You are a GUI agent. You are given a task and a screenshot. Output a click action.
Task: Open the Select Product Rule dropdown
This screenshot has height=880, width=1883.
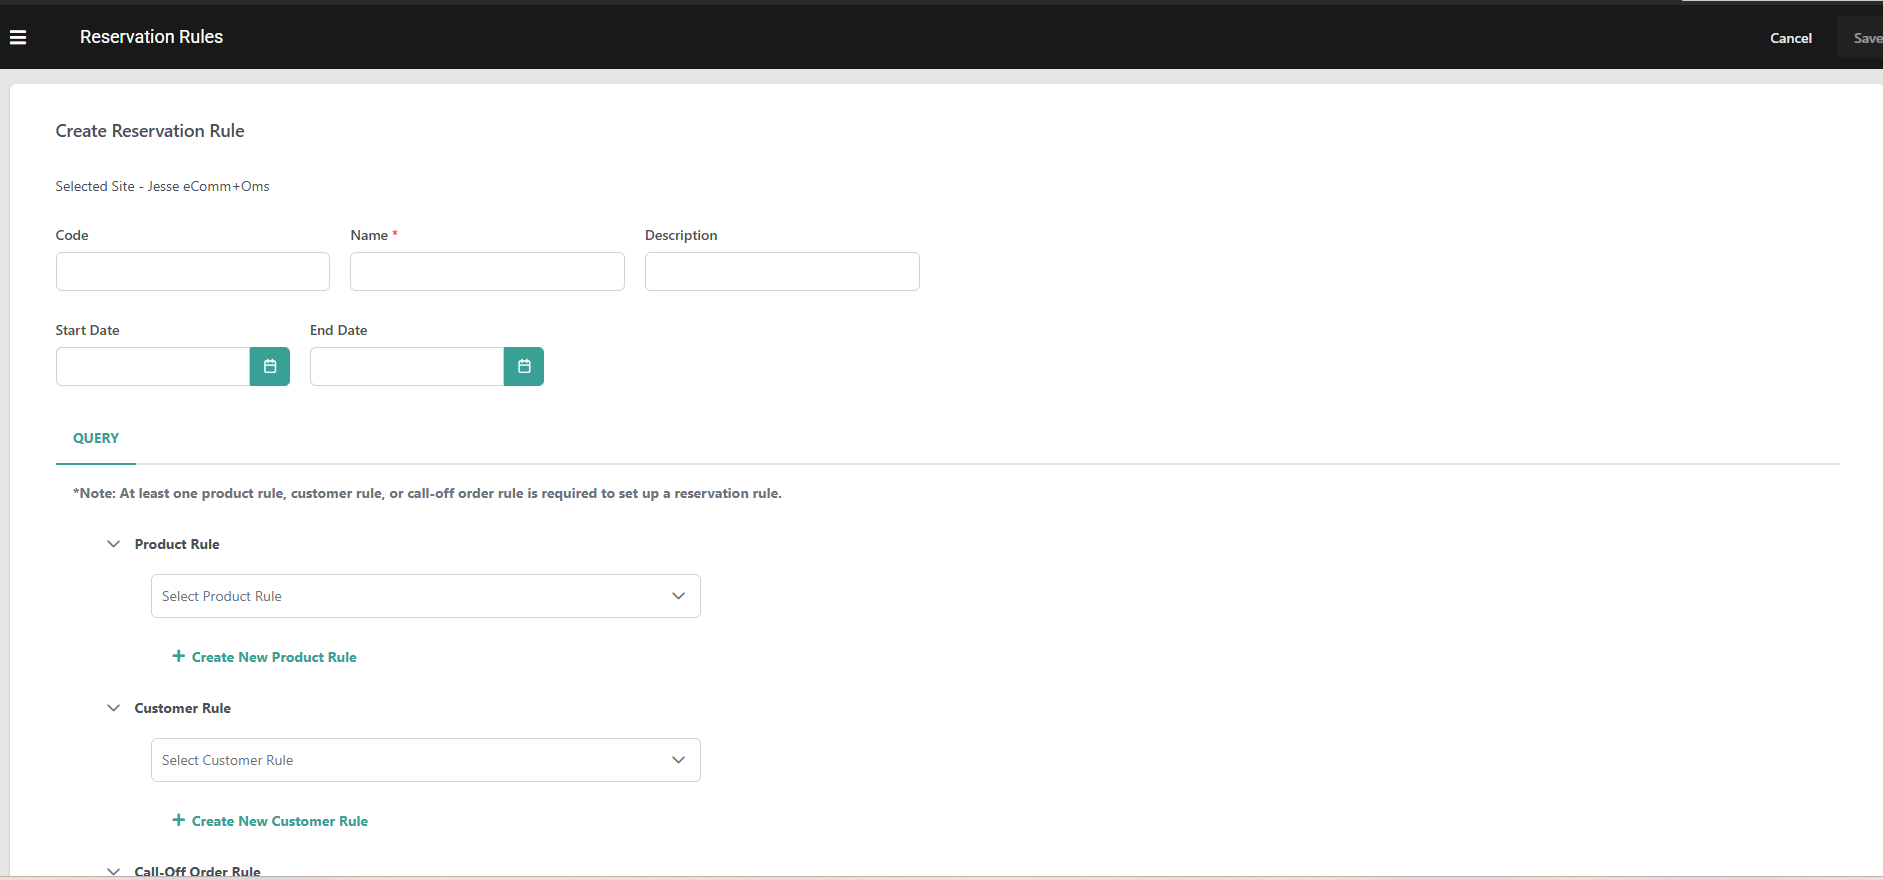(426, 596)
